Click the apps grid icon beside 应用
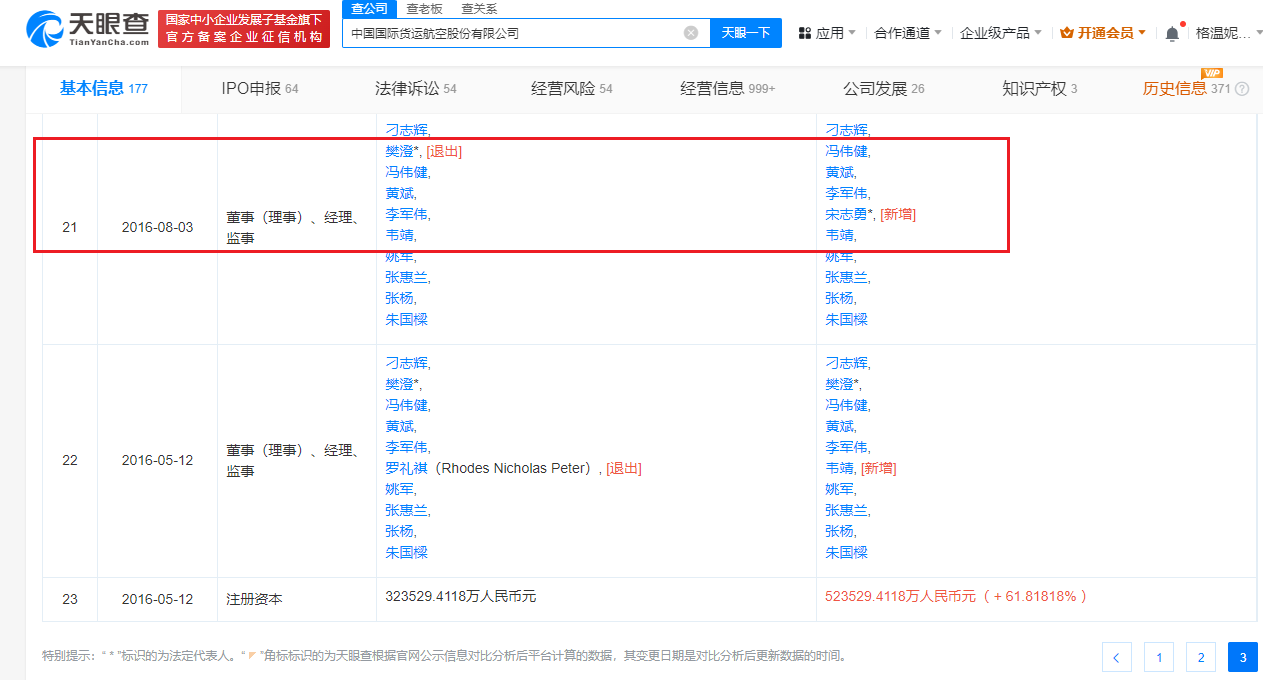 [x=804, y=33]
